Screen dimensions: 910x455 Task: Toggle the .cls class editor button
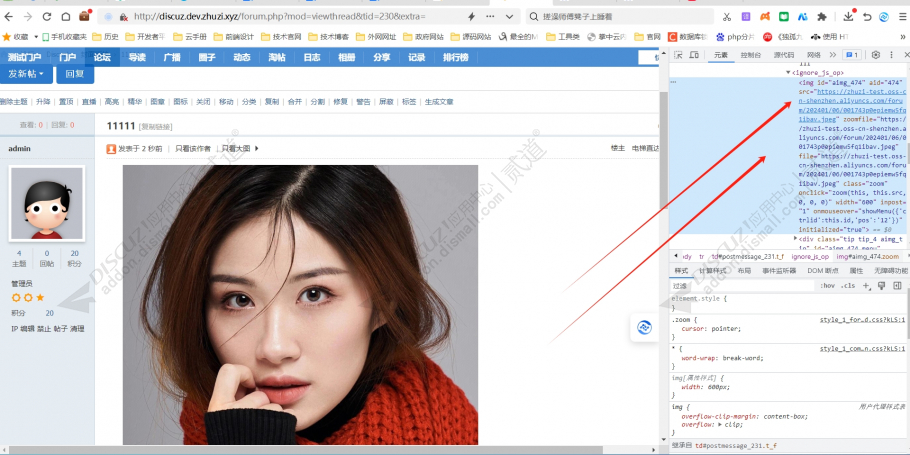pos(848,286)
